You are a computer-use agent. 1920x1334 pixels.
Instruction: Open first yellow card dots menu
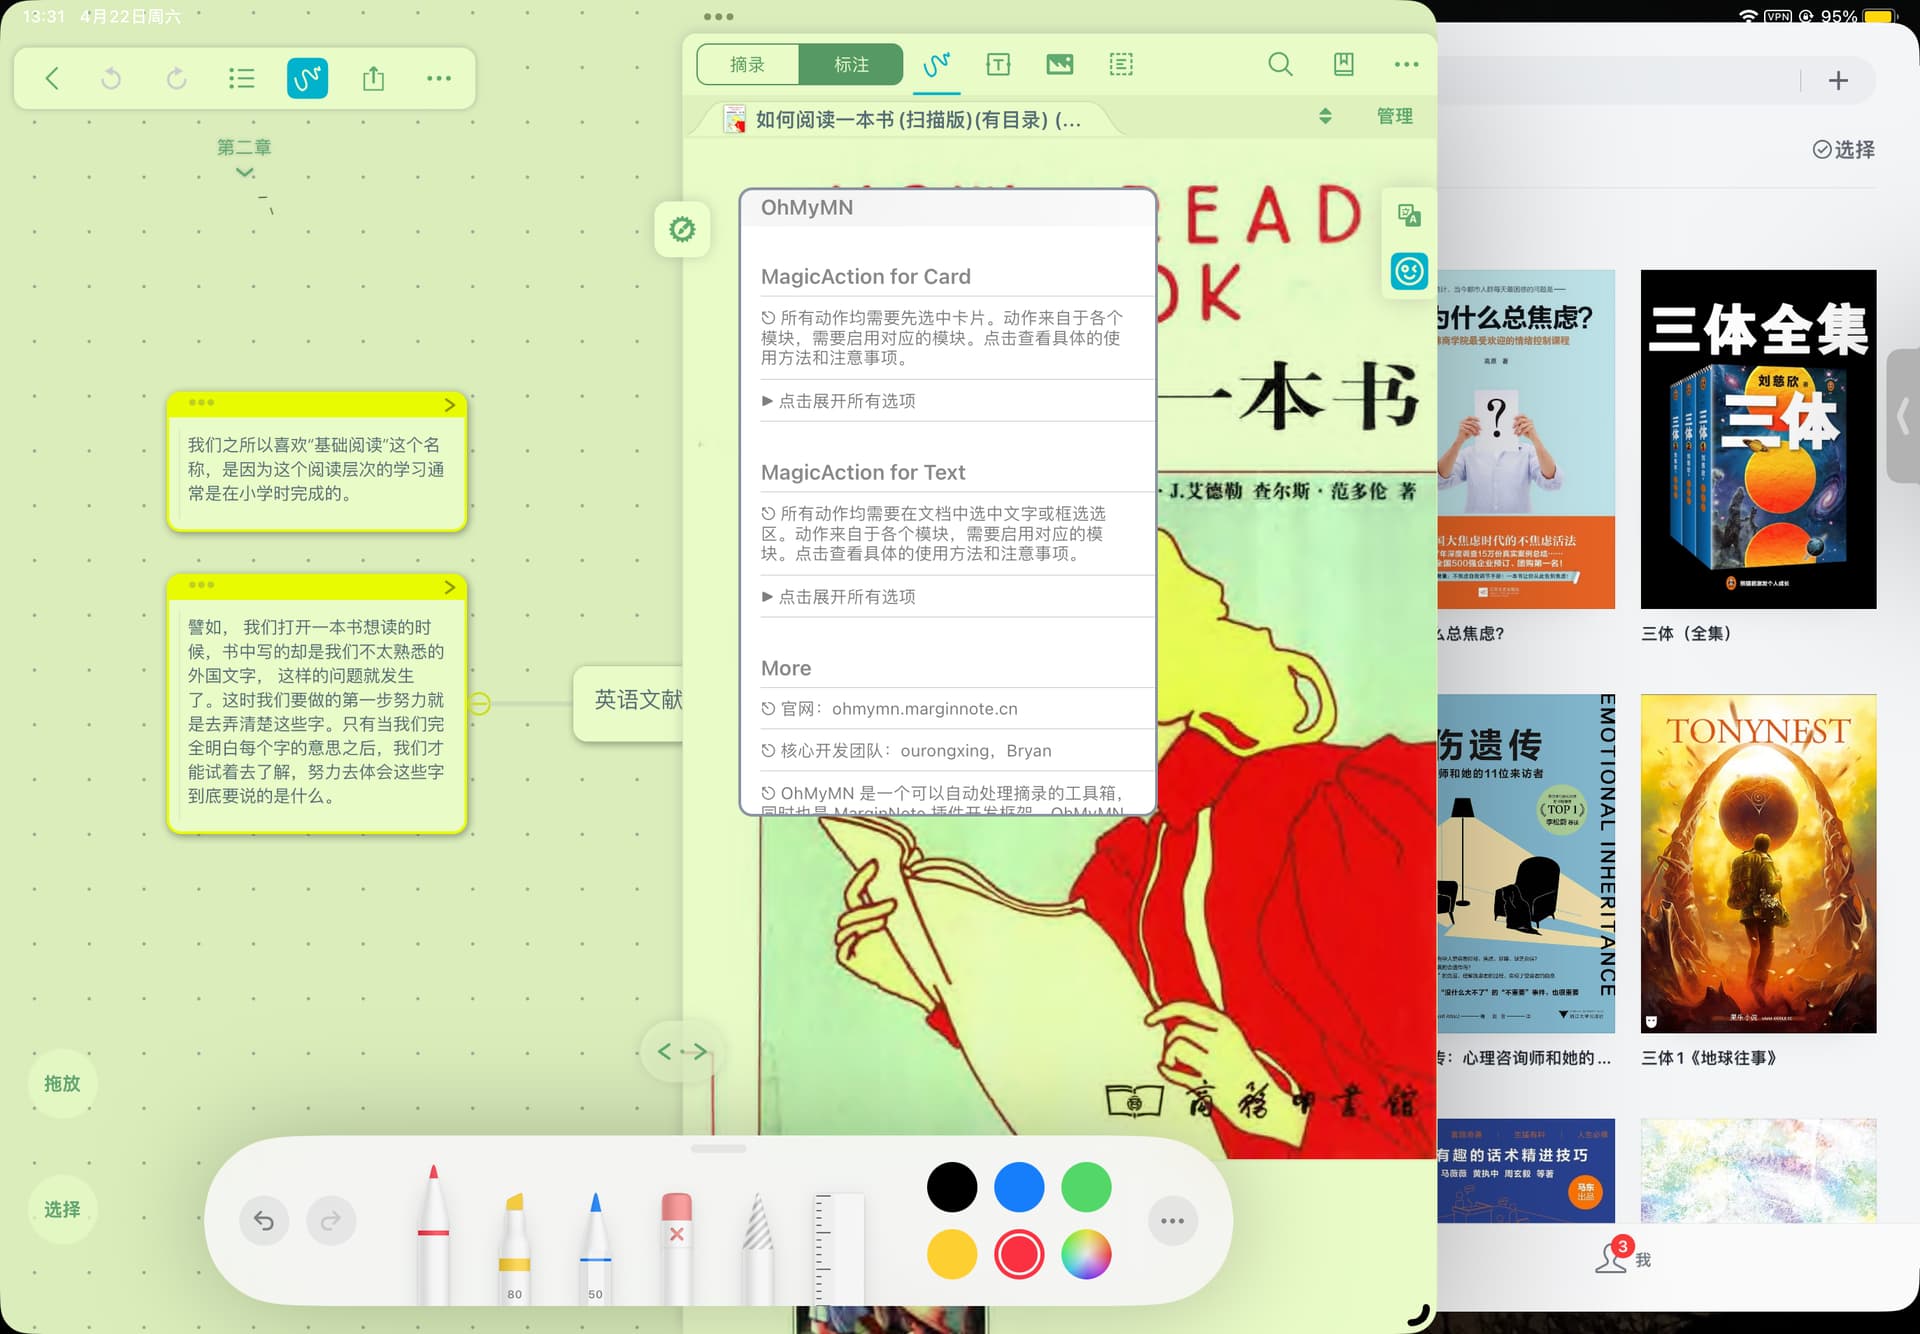pyautogui.click(x=201, y=403)
